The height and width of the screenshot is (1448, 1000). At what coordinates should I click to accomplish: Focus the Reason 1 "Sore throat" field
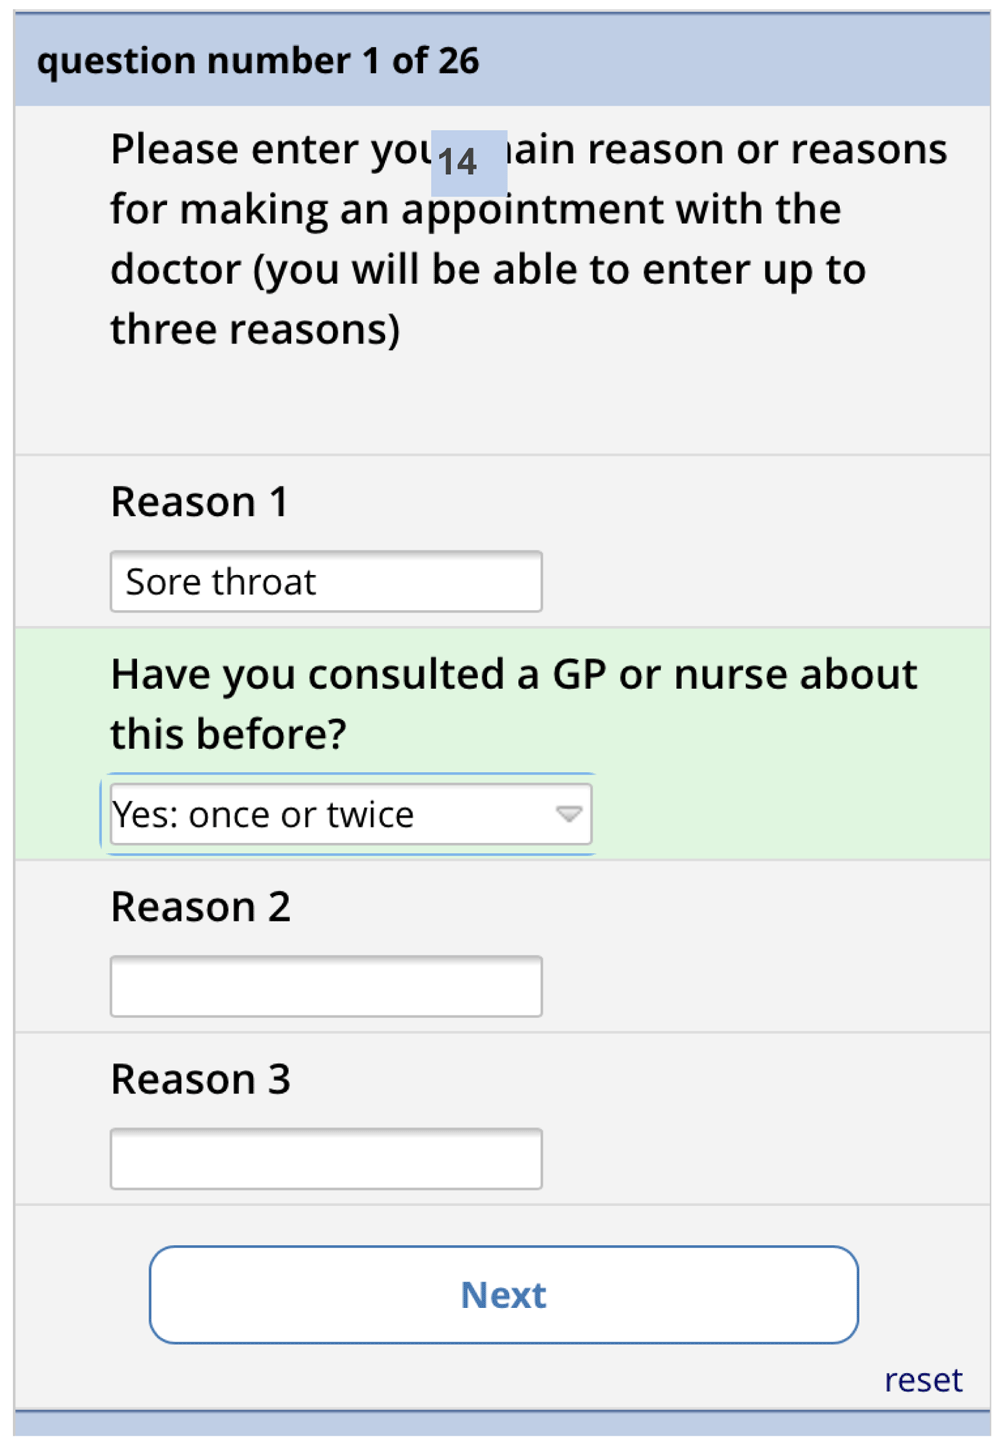(x=326, y=581)
